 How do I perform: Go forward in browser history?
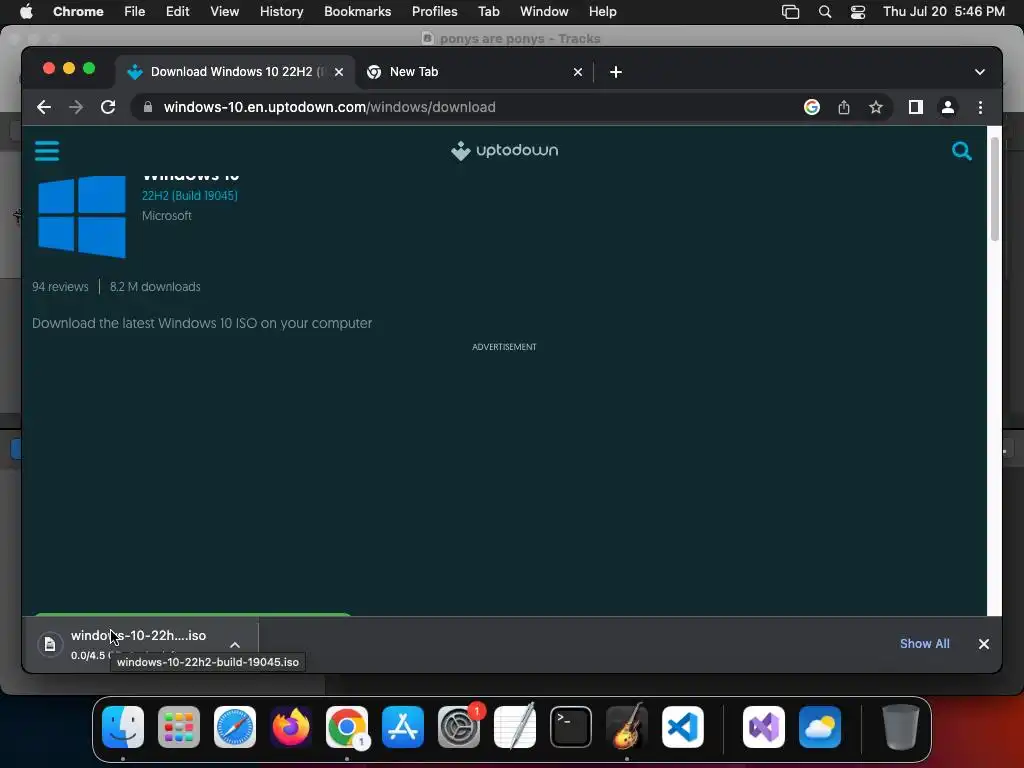(76, 107)
